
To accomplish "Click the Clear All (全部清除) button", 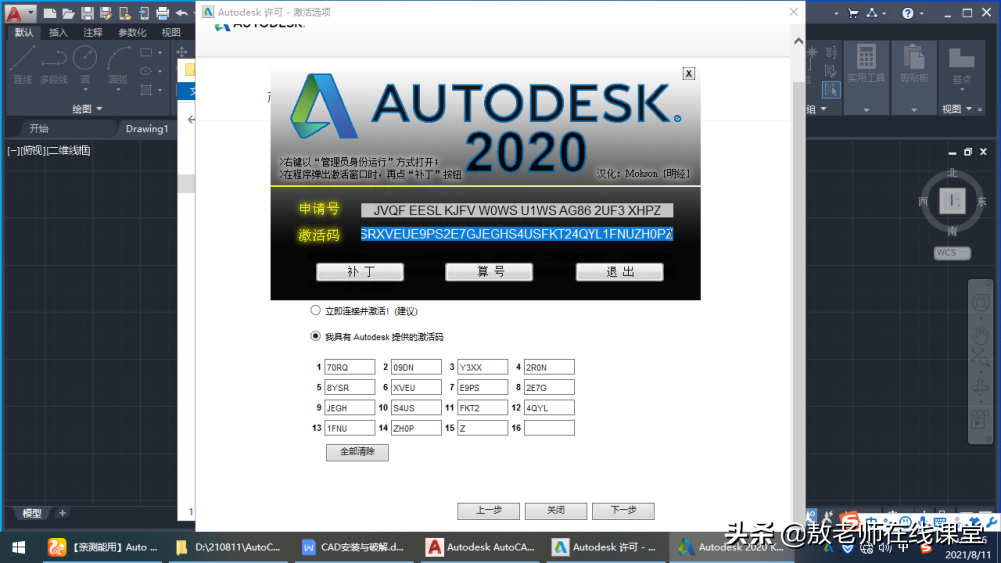I will pos(357,452).
